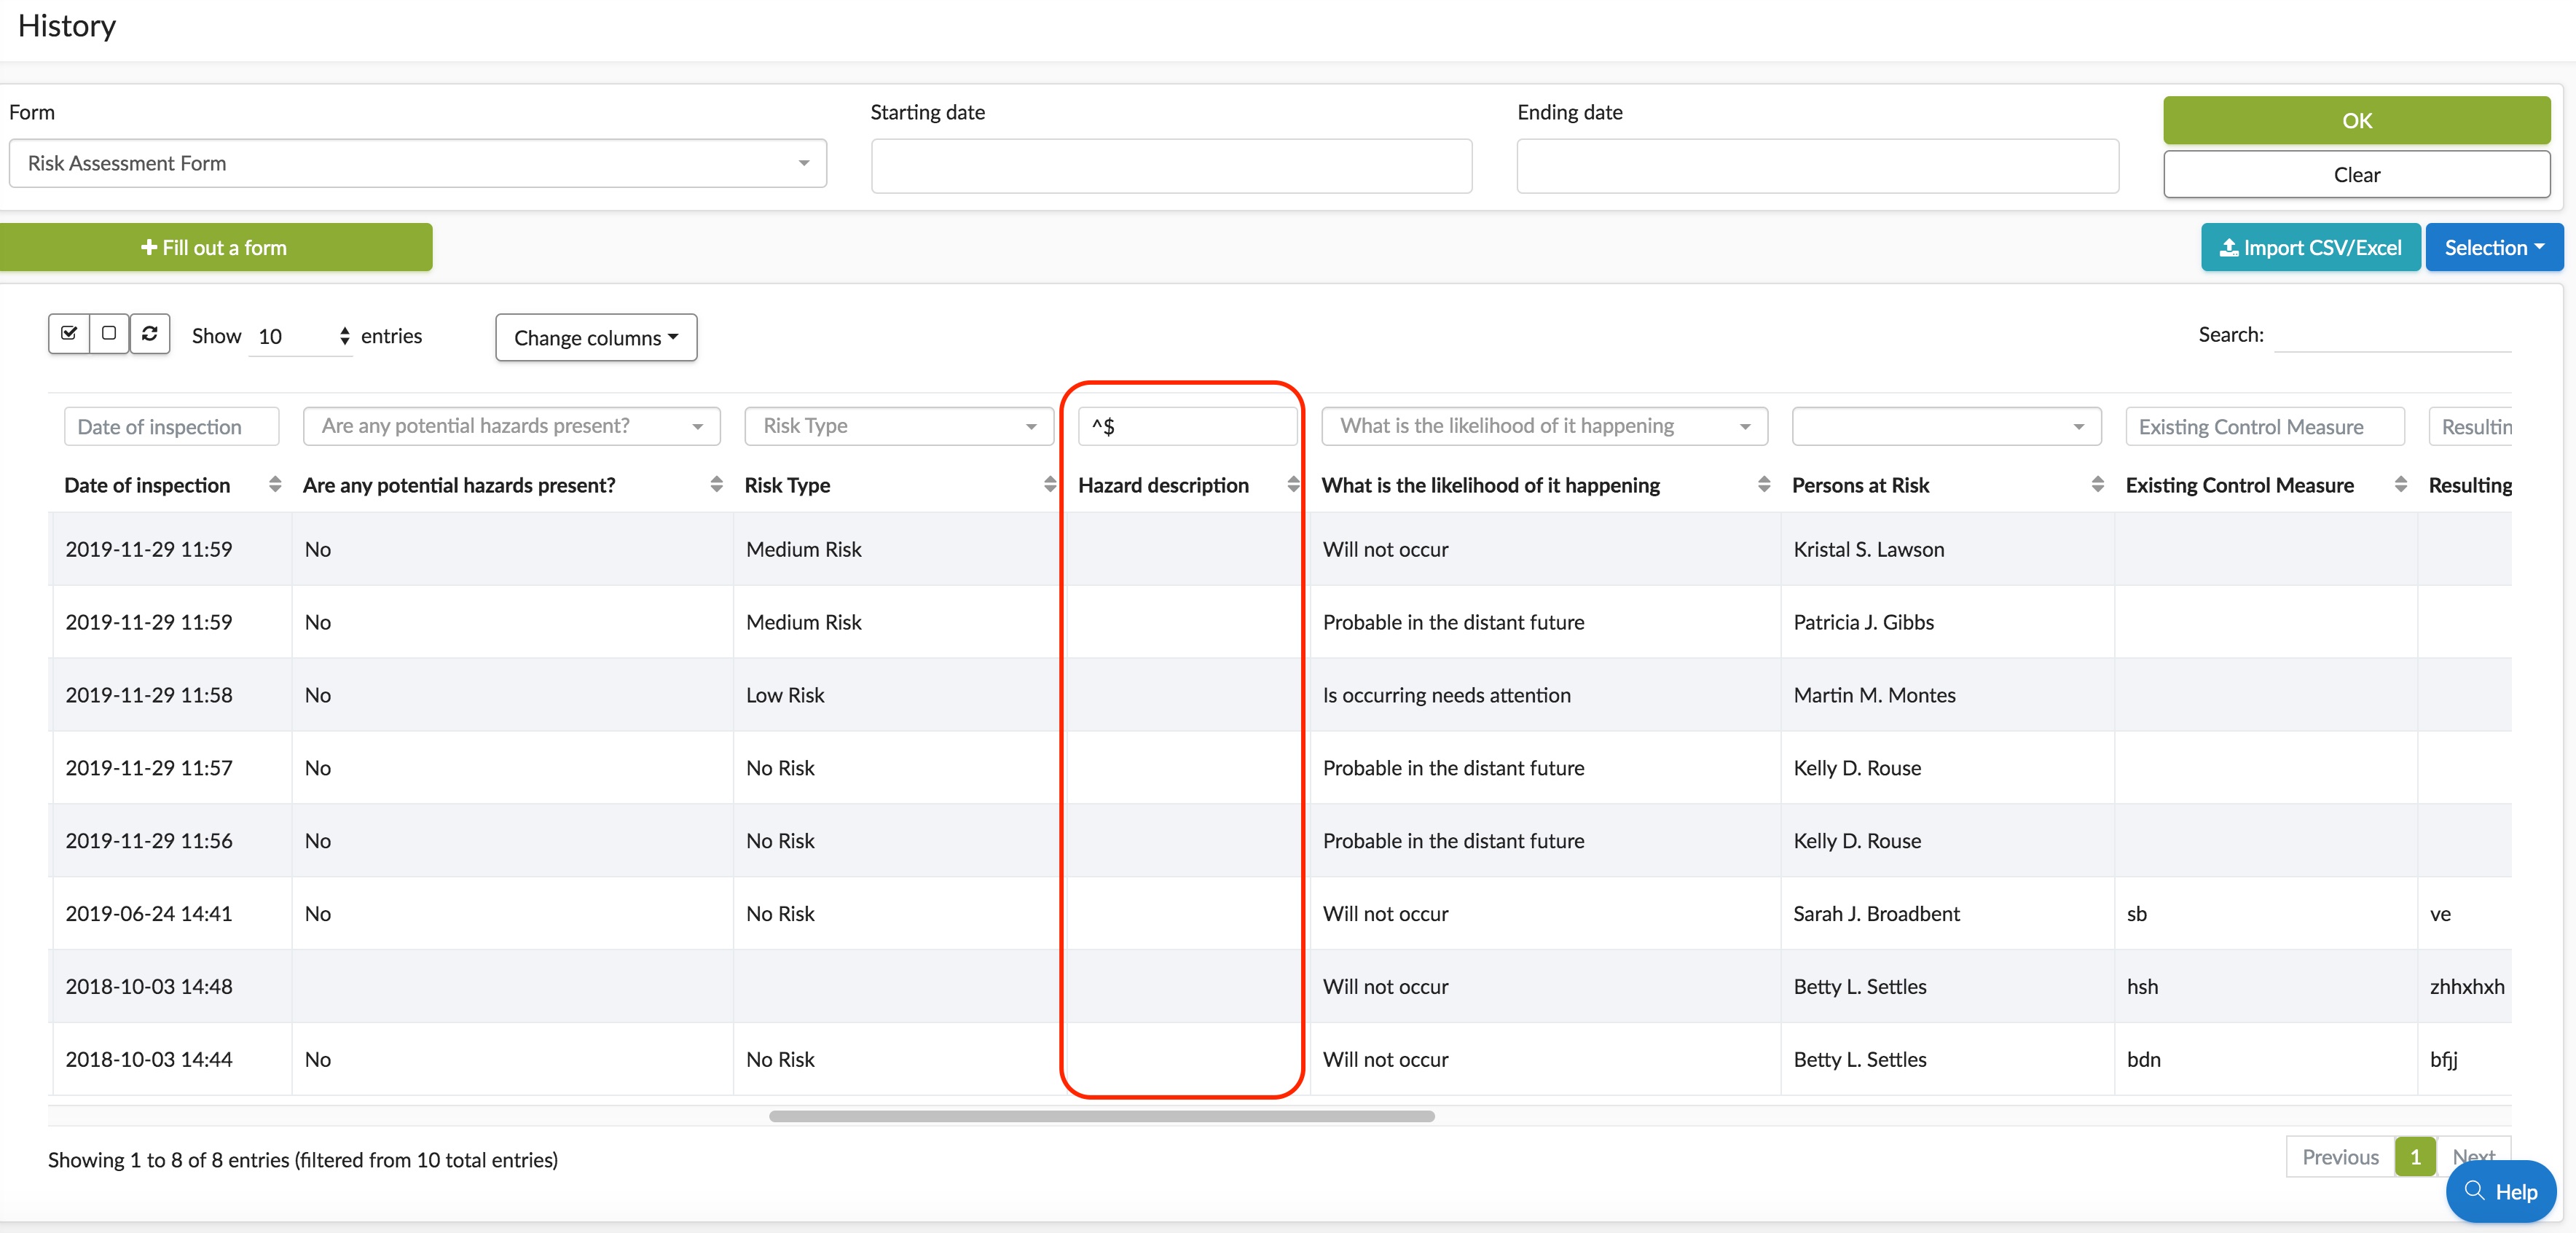Image resolution: width=2576 pixels, height=1233 pixels.
Task: Click the Starting date field
Action: point(1171,166)
